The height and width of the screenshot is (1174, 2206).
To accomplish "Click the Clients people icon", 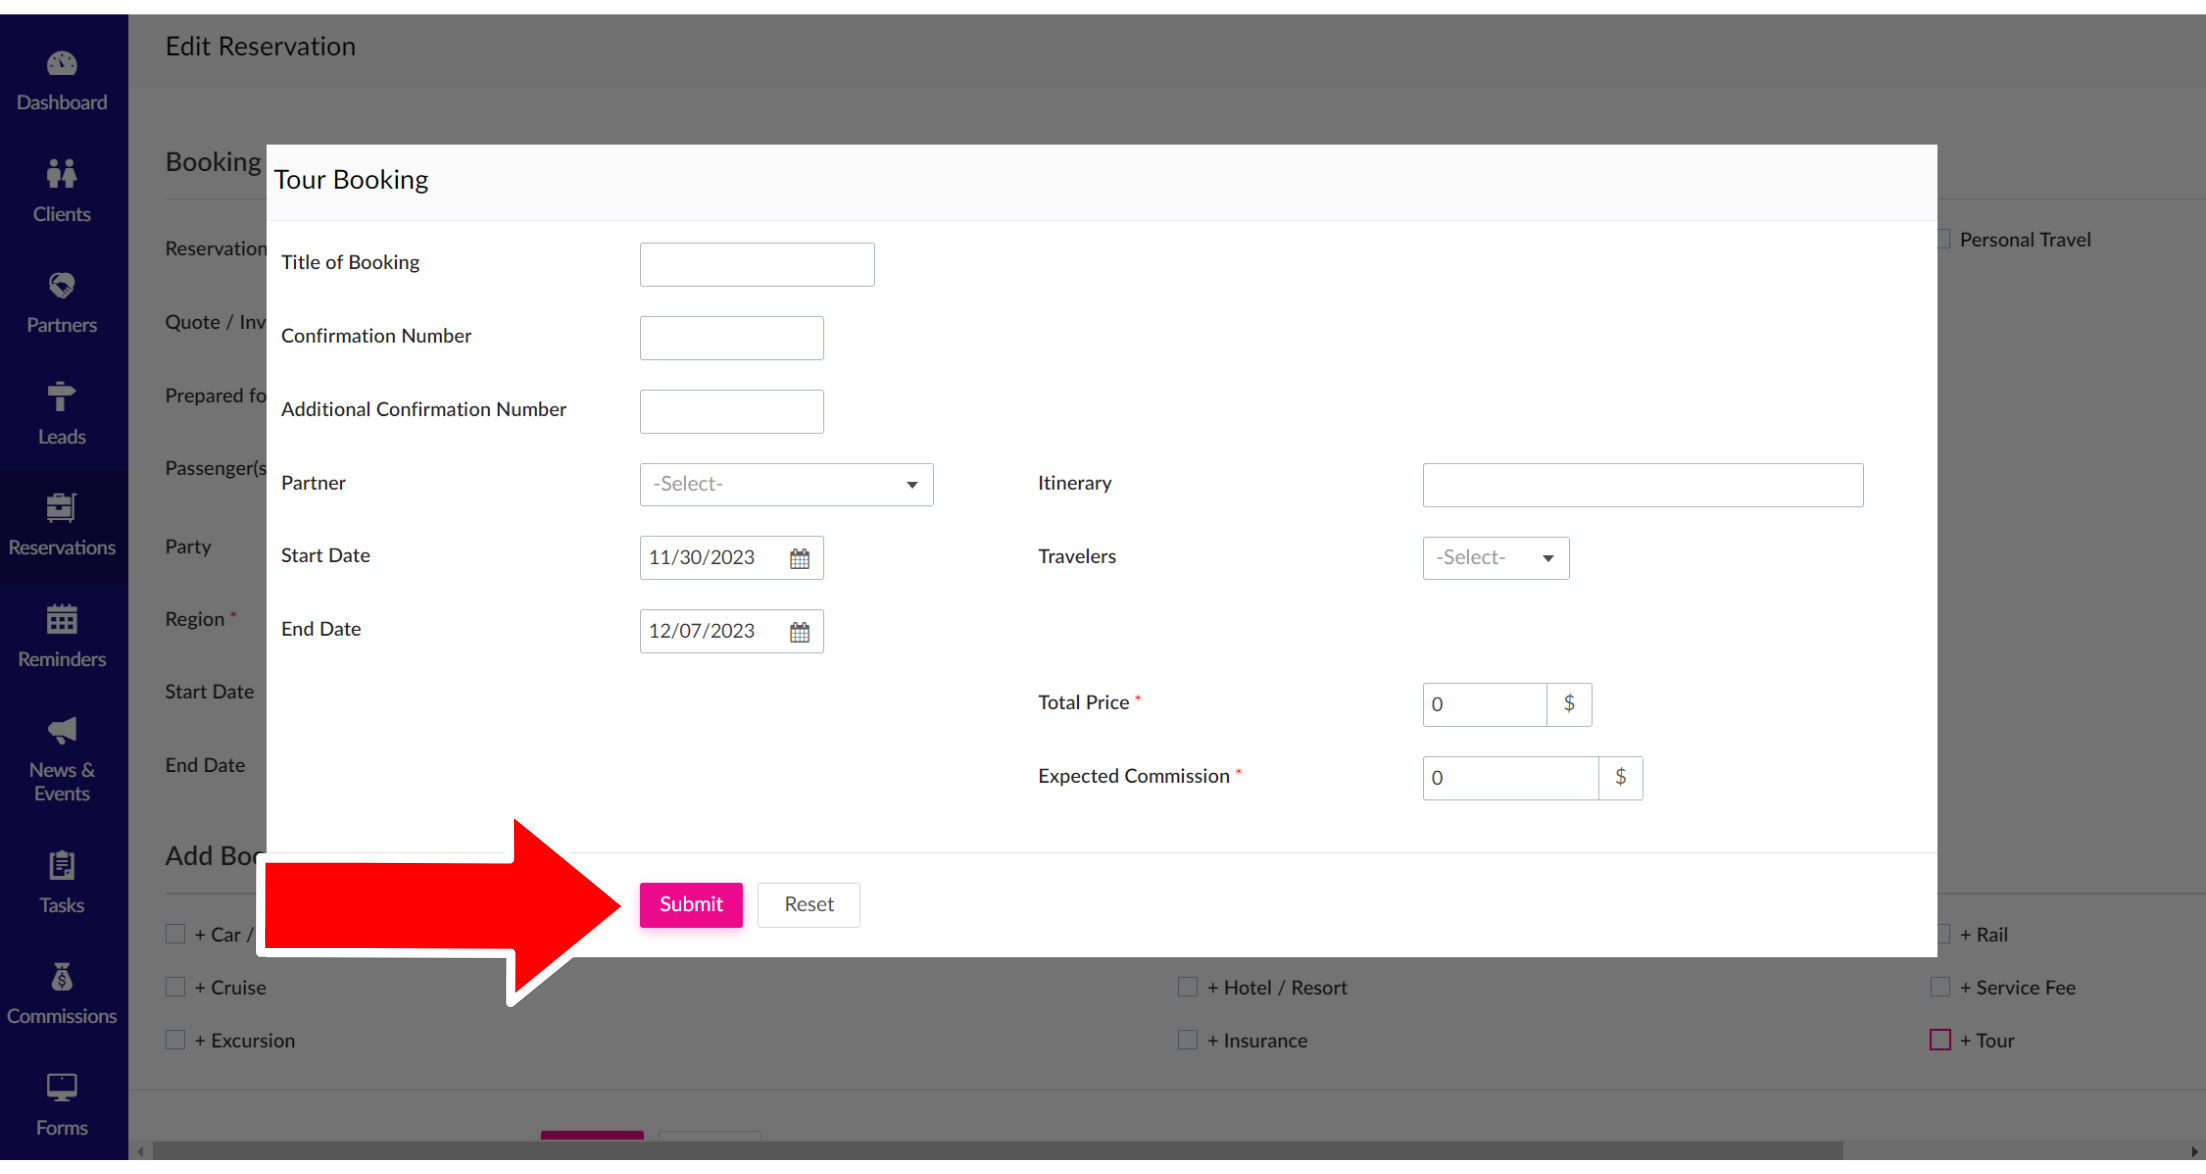I will pyautogui.click(x=61, y=175).
